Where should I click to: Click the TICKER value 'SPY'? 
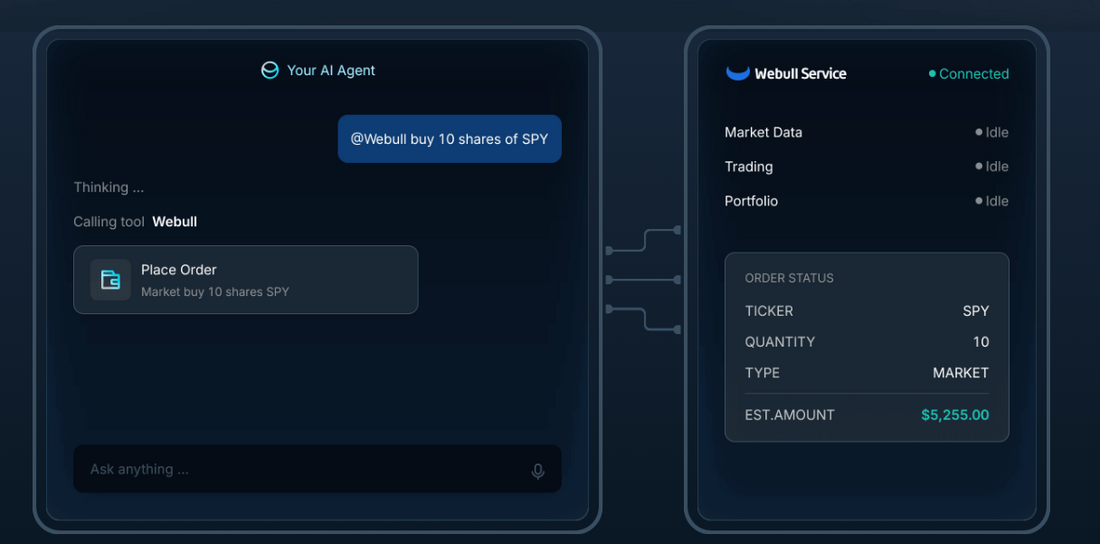pos(976,311)
